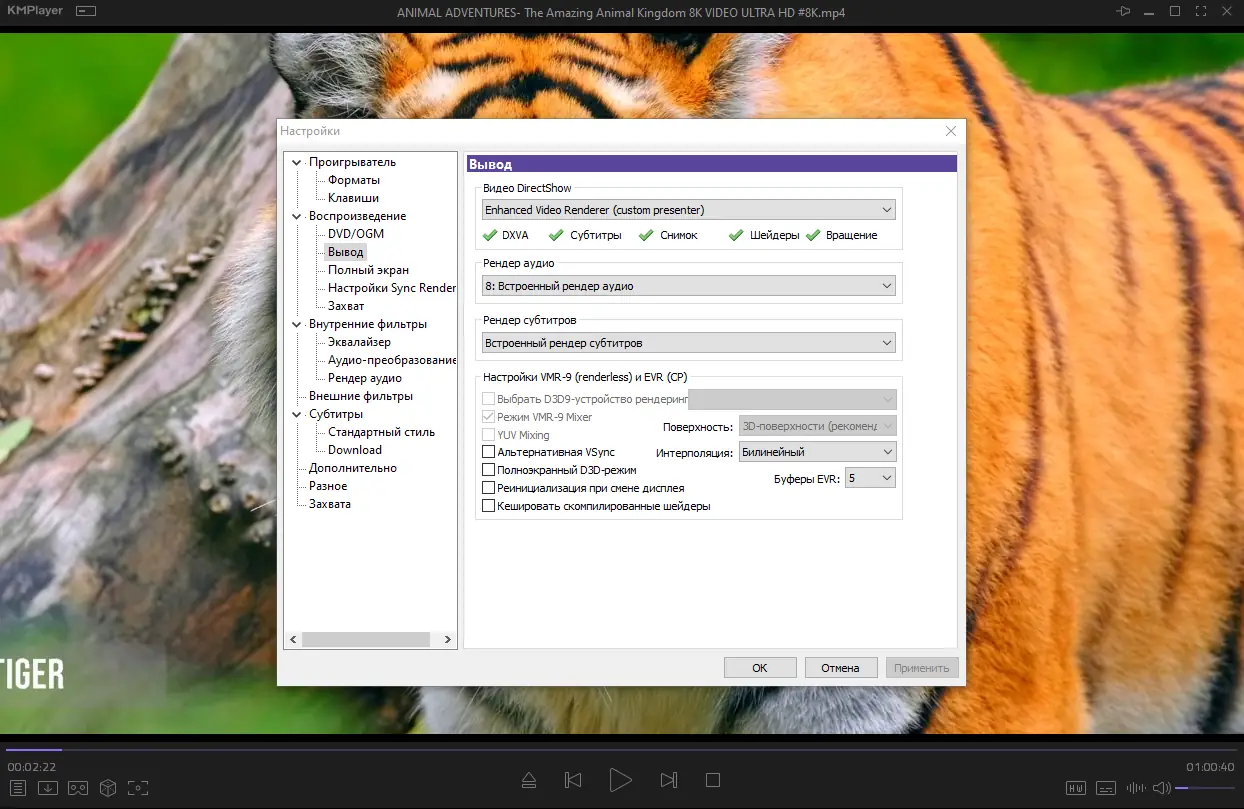Click the compact mode icon beside KMPlayer logo

(x=86, y=11)
